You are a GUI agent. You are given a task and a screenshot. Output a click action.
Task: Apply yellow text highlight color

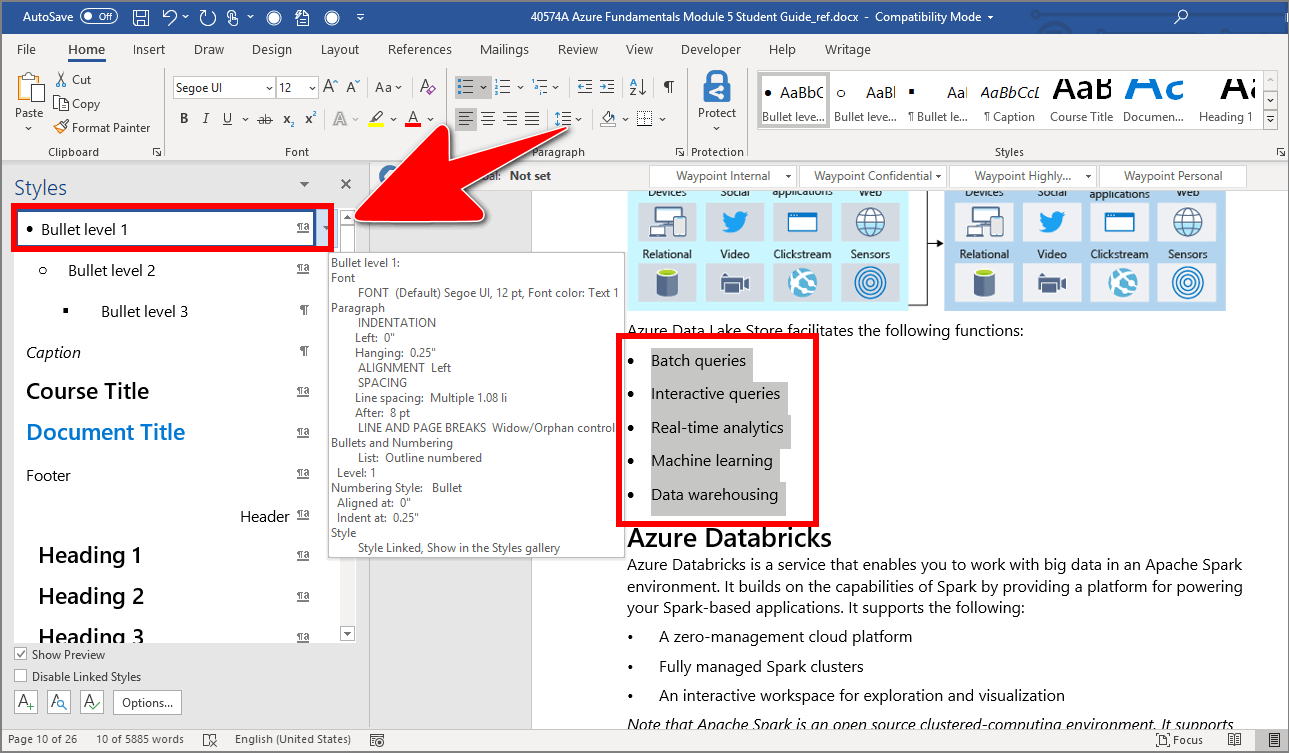[375, 119]
